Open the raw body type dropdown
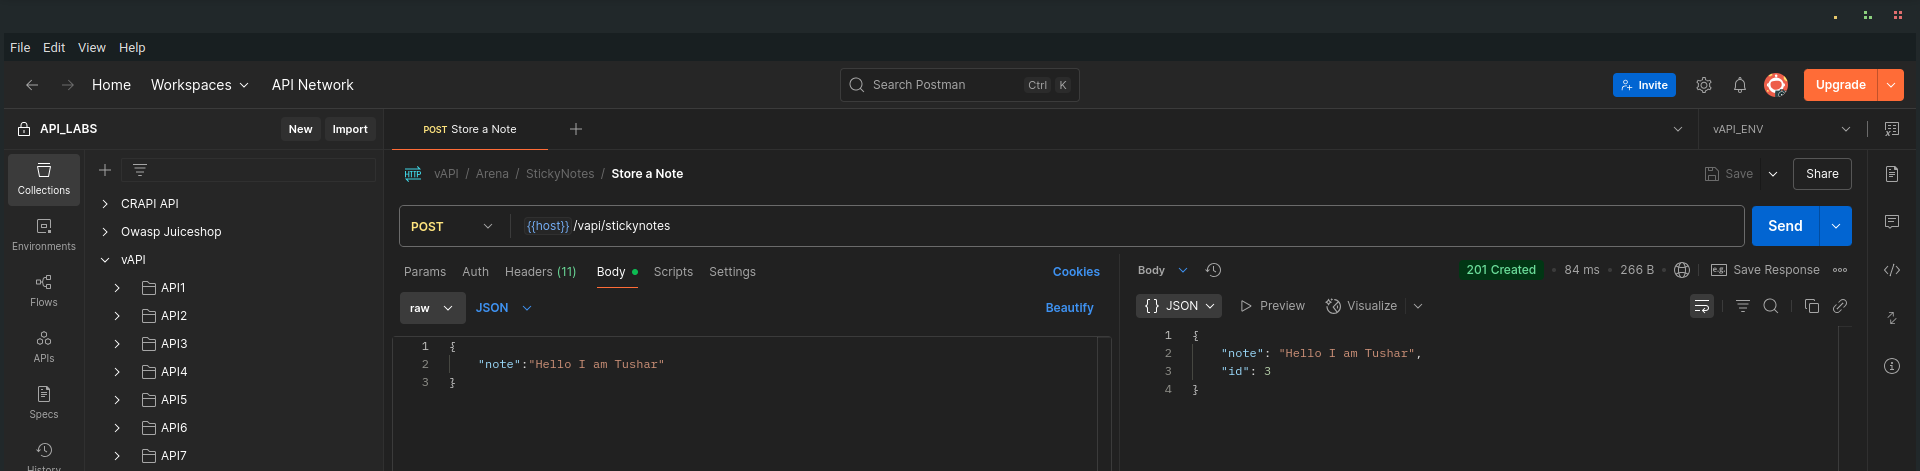1920x471 pixels. [x=433, y=308]
